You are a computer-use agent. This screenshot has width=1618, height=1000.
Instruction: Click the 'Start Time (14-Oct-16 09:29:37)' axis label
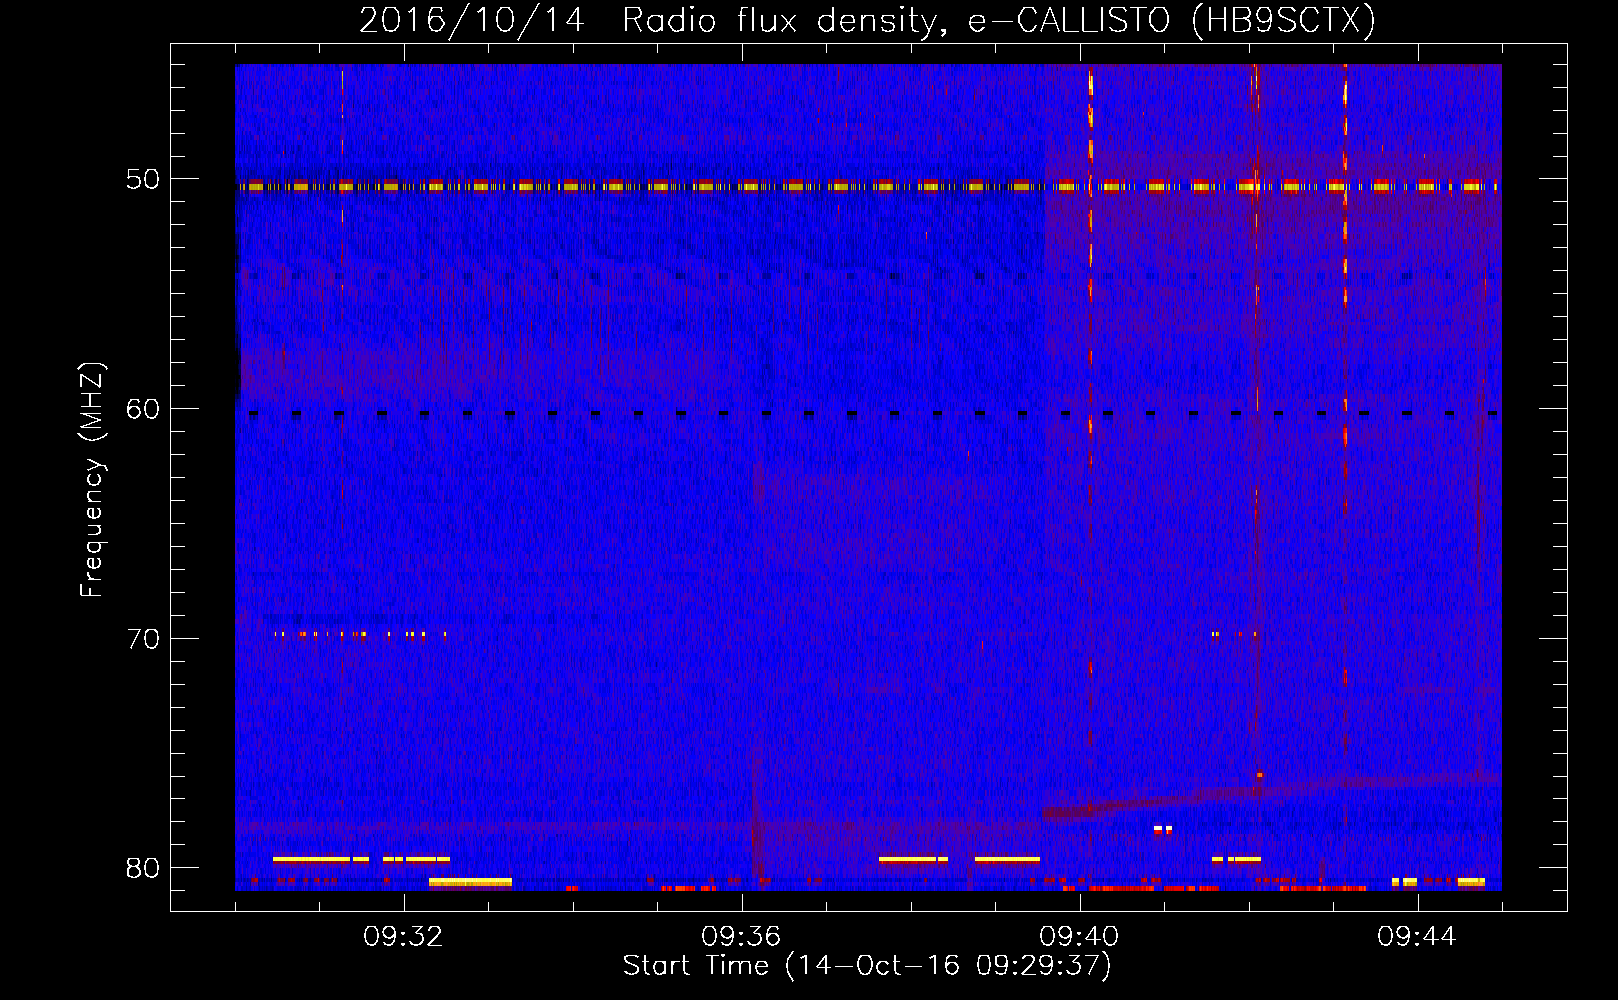click(x=867, y=966)
